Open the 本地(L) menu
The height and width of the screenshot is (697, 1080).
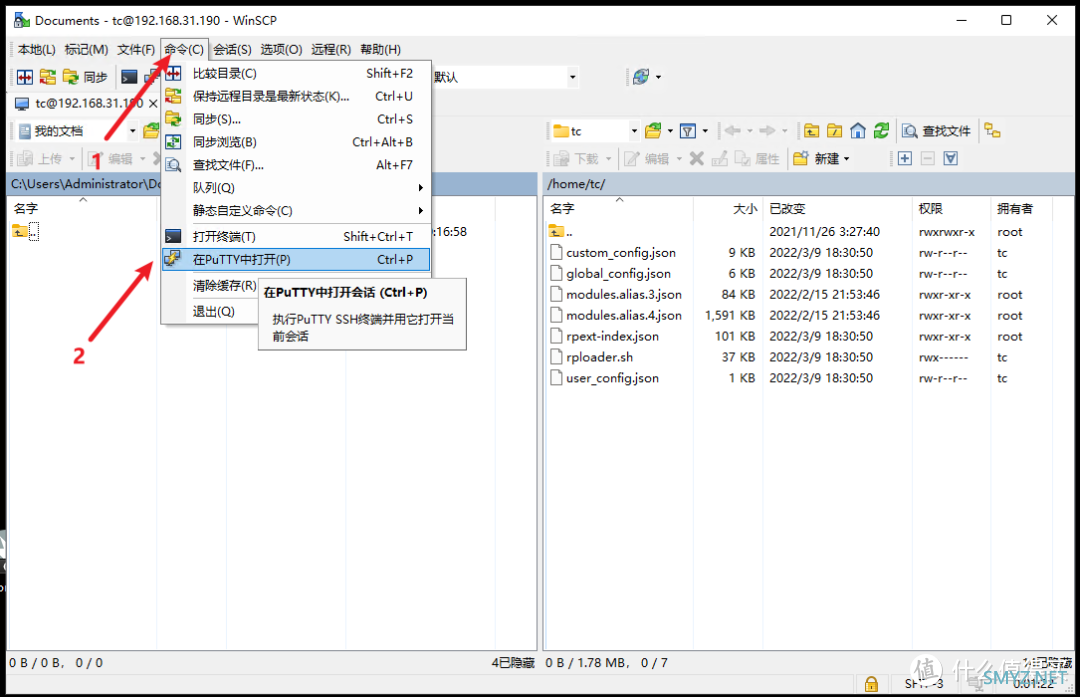point(37,50)
